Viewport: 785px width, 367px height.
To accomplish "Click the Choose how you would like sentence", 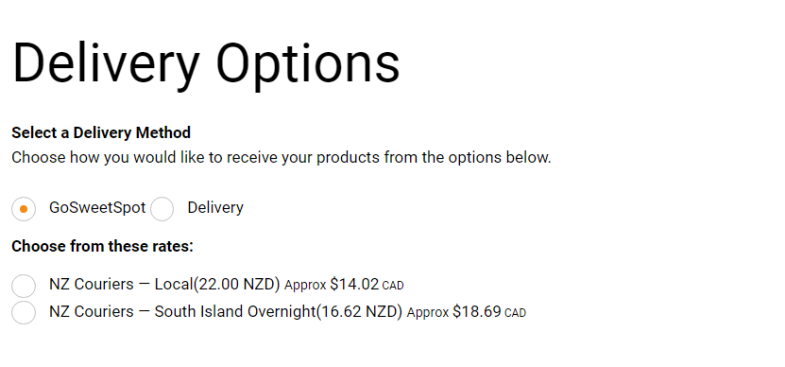I will 281,158.
